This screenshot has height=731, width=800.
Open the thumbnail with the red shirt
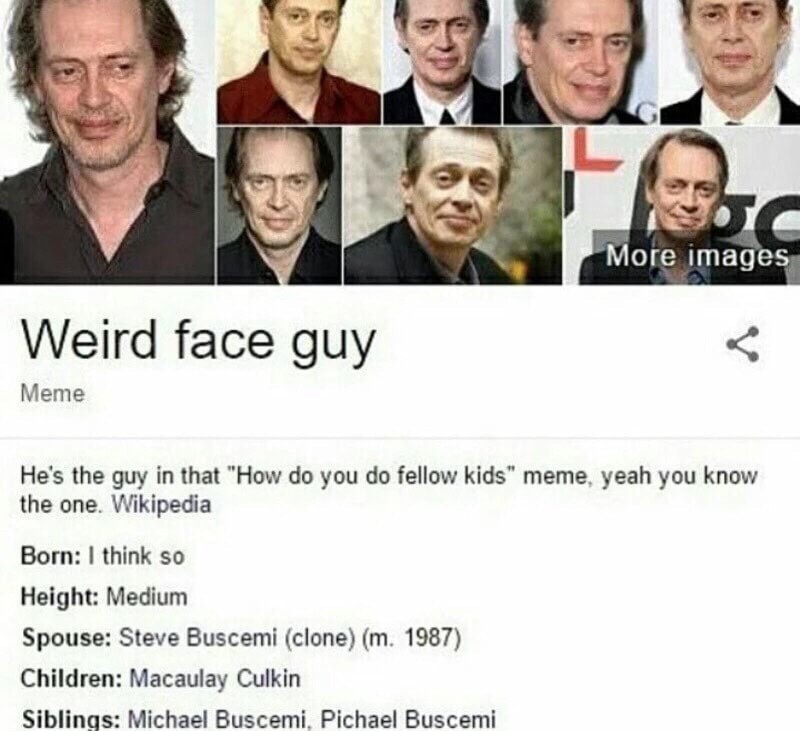click(299, 62)
